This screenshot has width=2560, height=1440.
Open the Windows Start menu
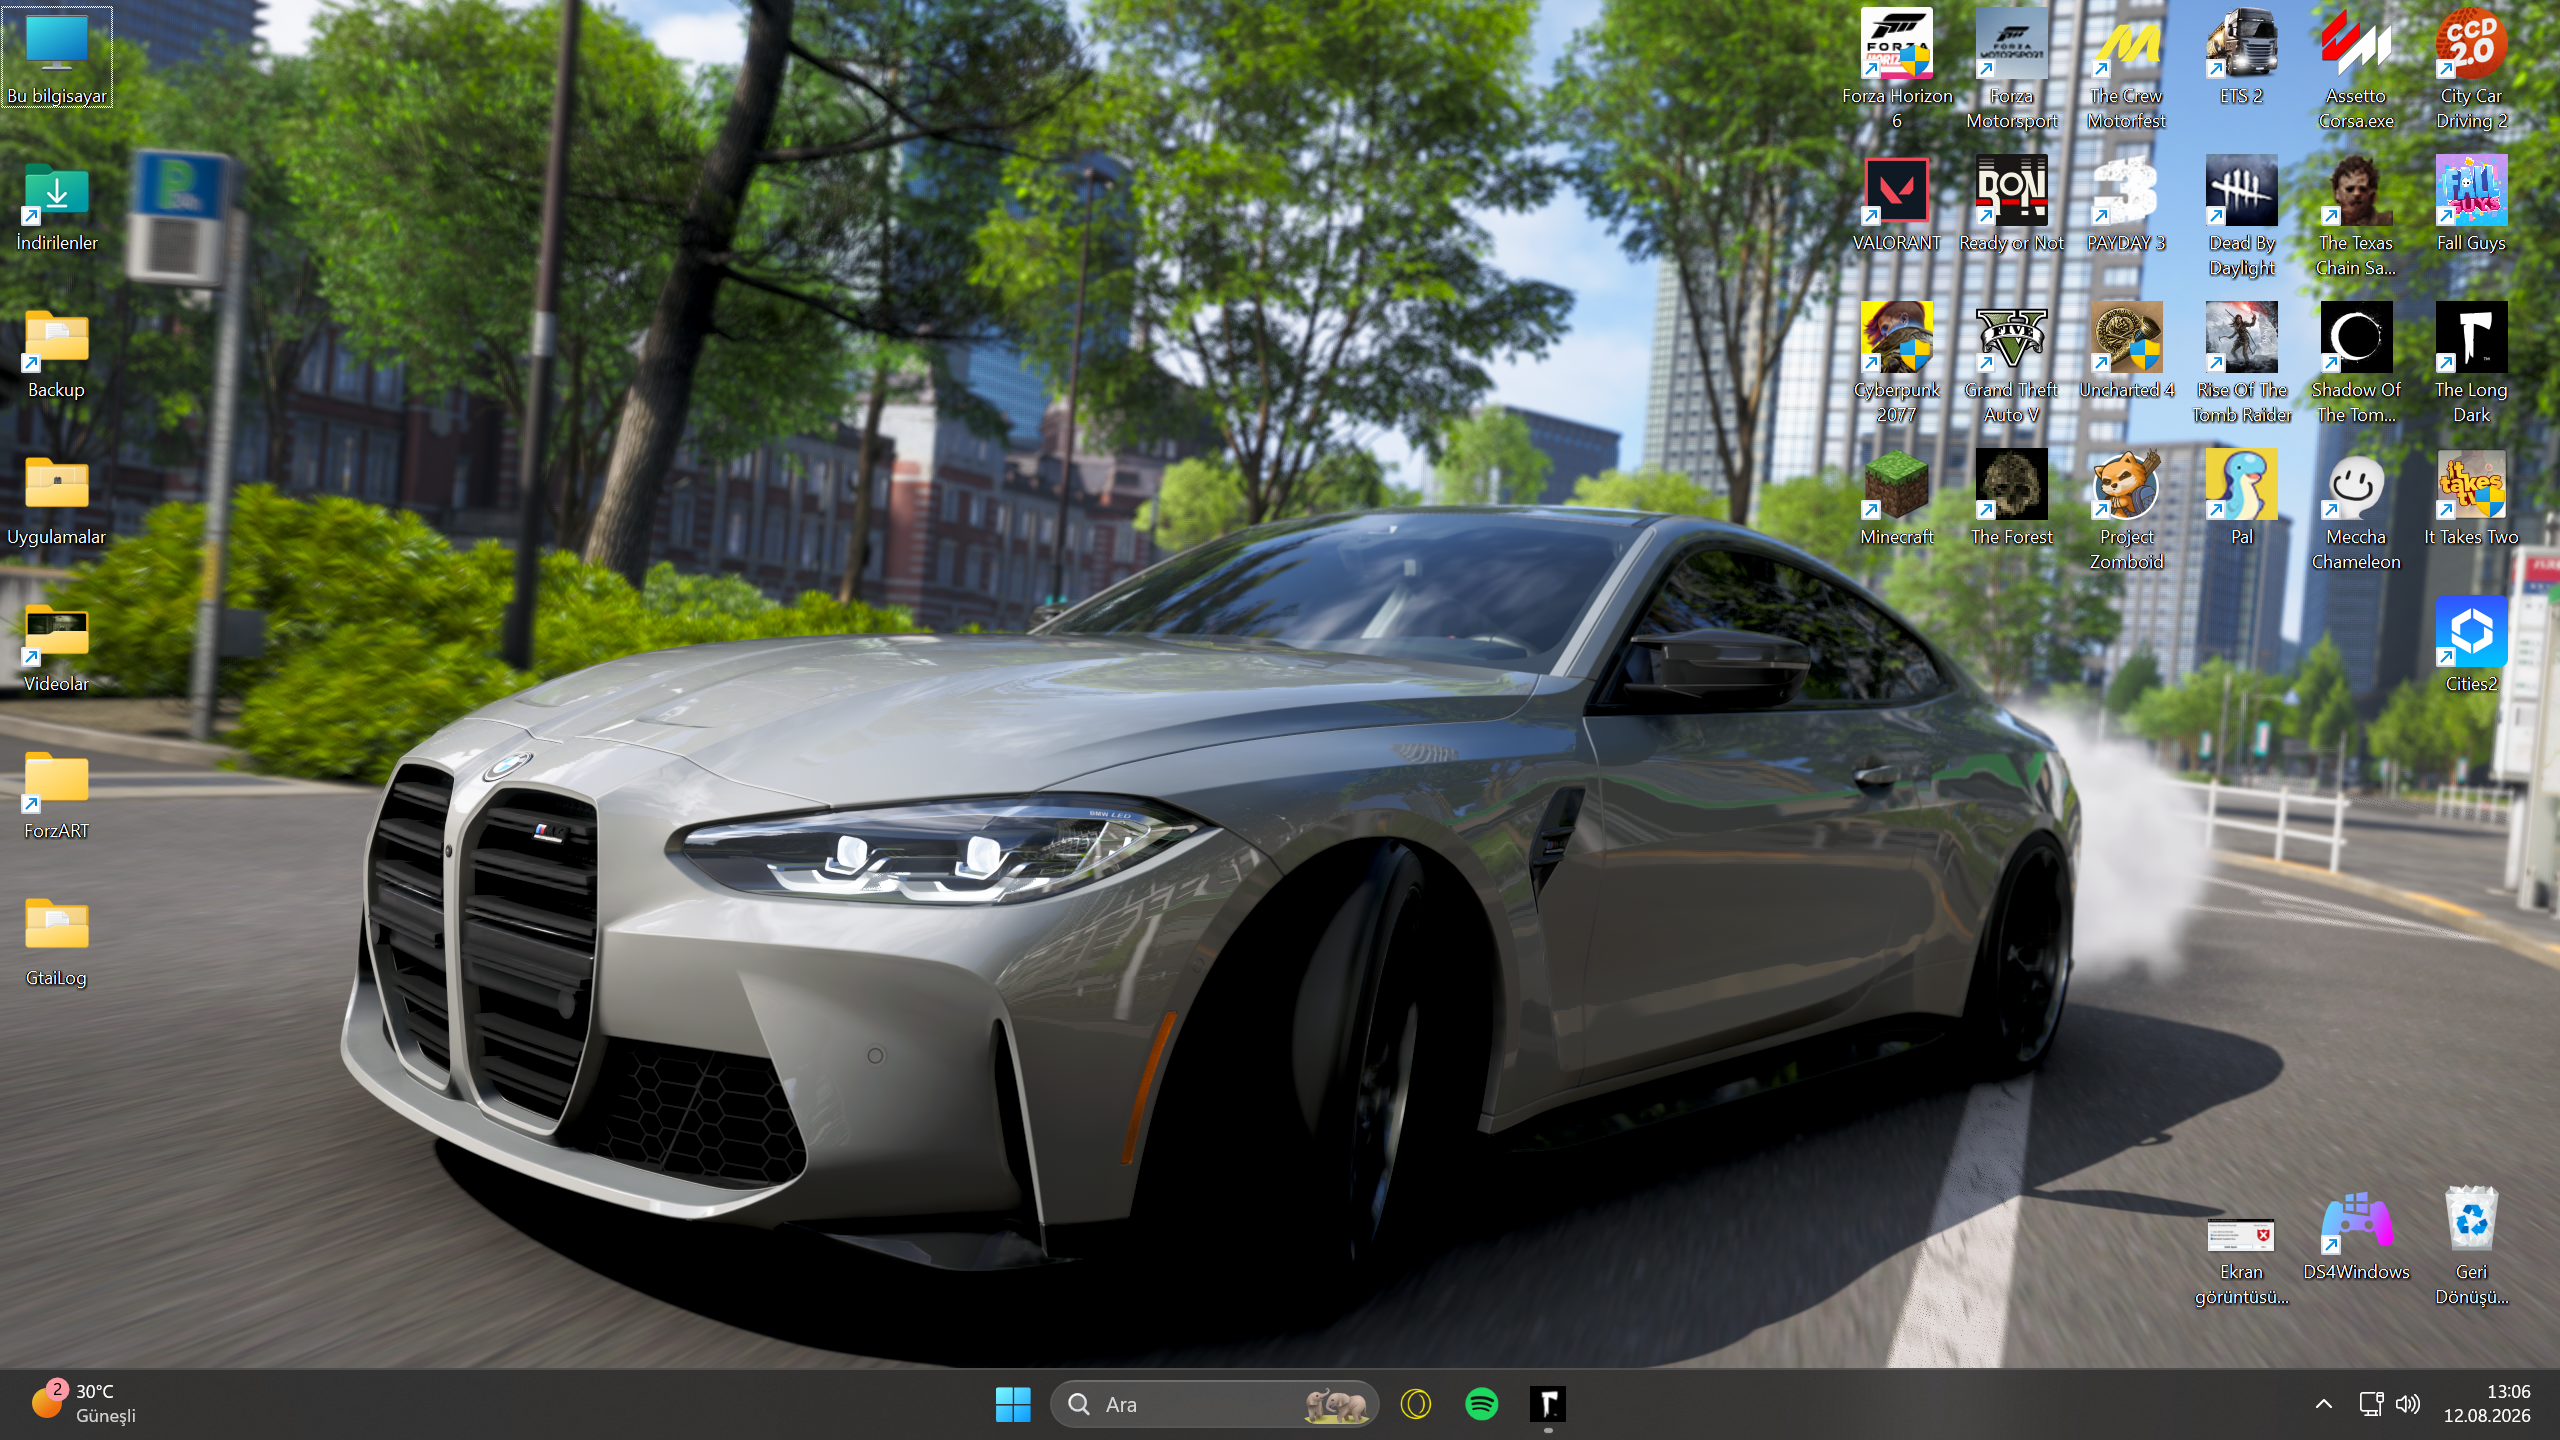click(x=1013, y=1404)
